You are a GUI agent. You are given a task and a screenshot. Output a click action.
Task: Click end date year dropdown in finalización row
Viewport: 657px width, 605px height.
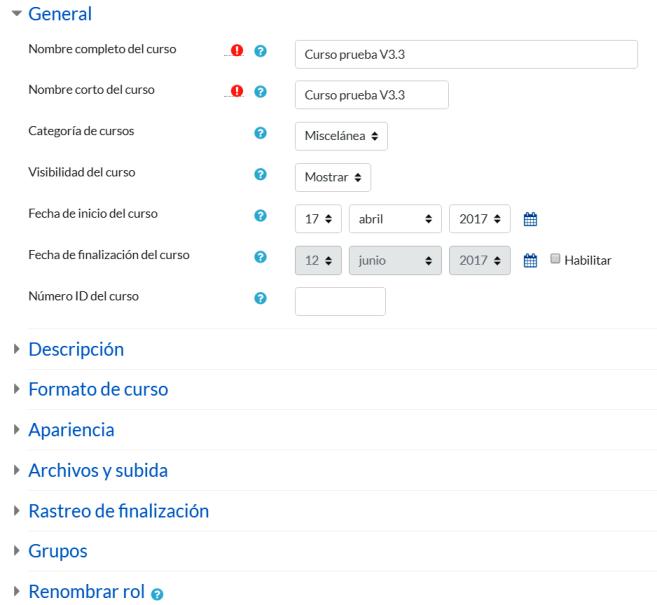click(x=480, y=260)
